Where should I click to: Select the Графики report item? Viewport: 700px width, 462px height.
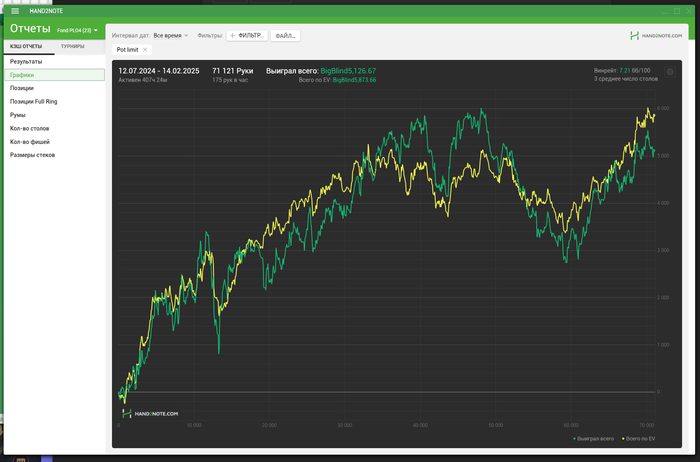tap(22, 75)
